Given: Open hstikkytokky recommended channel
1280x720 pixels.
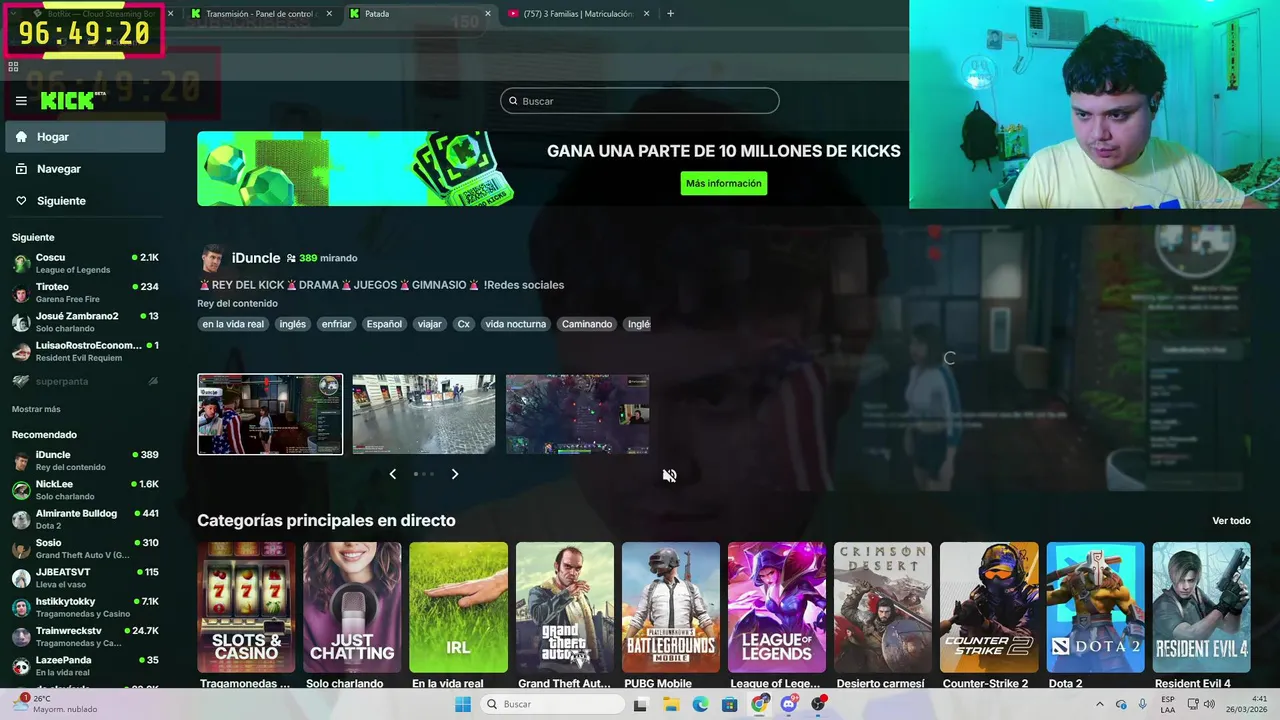Looking at the screenshot, I should pos(85,607).
